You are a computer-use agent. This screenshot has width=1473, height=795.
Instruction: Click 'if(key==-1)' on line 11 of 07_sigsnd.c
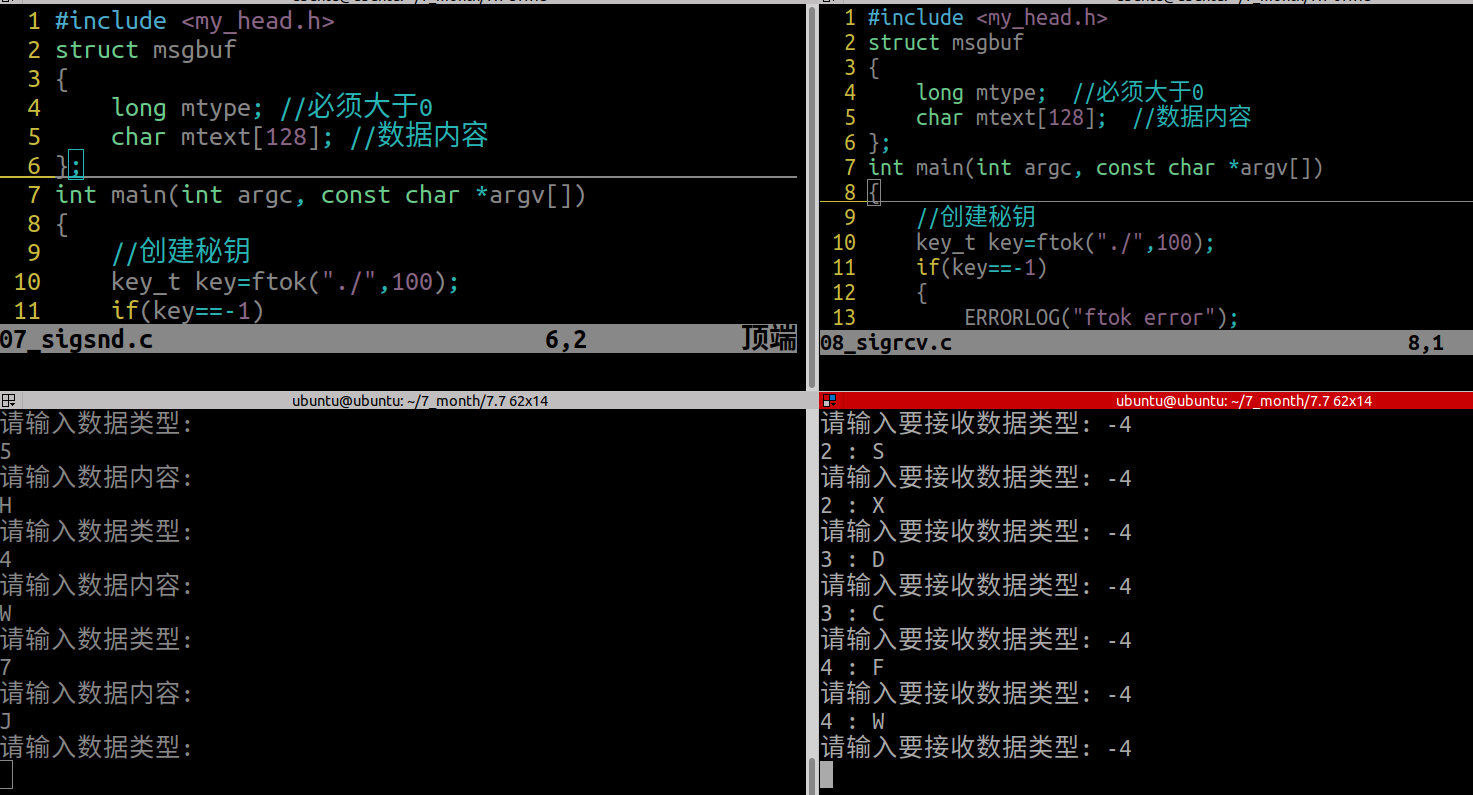188,311
